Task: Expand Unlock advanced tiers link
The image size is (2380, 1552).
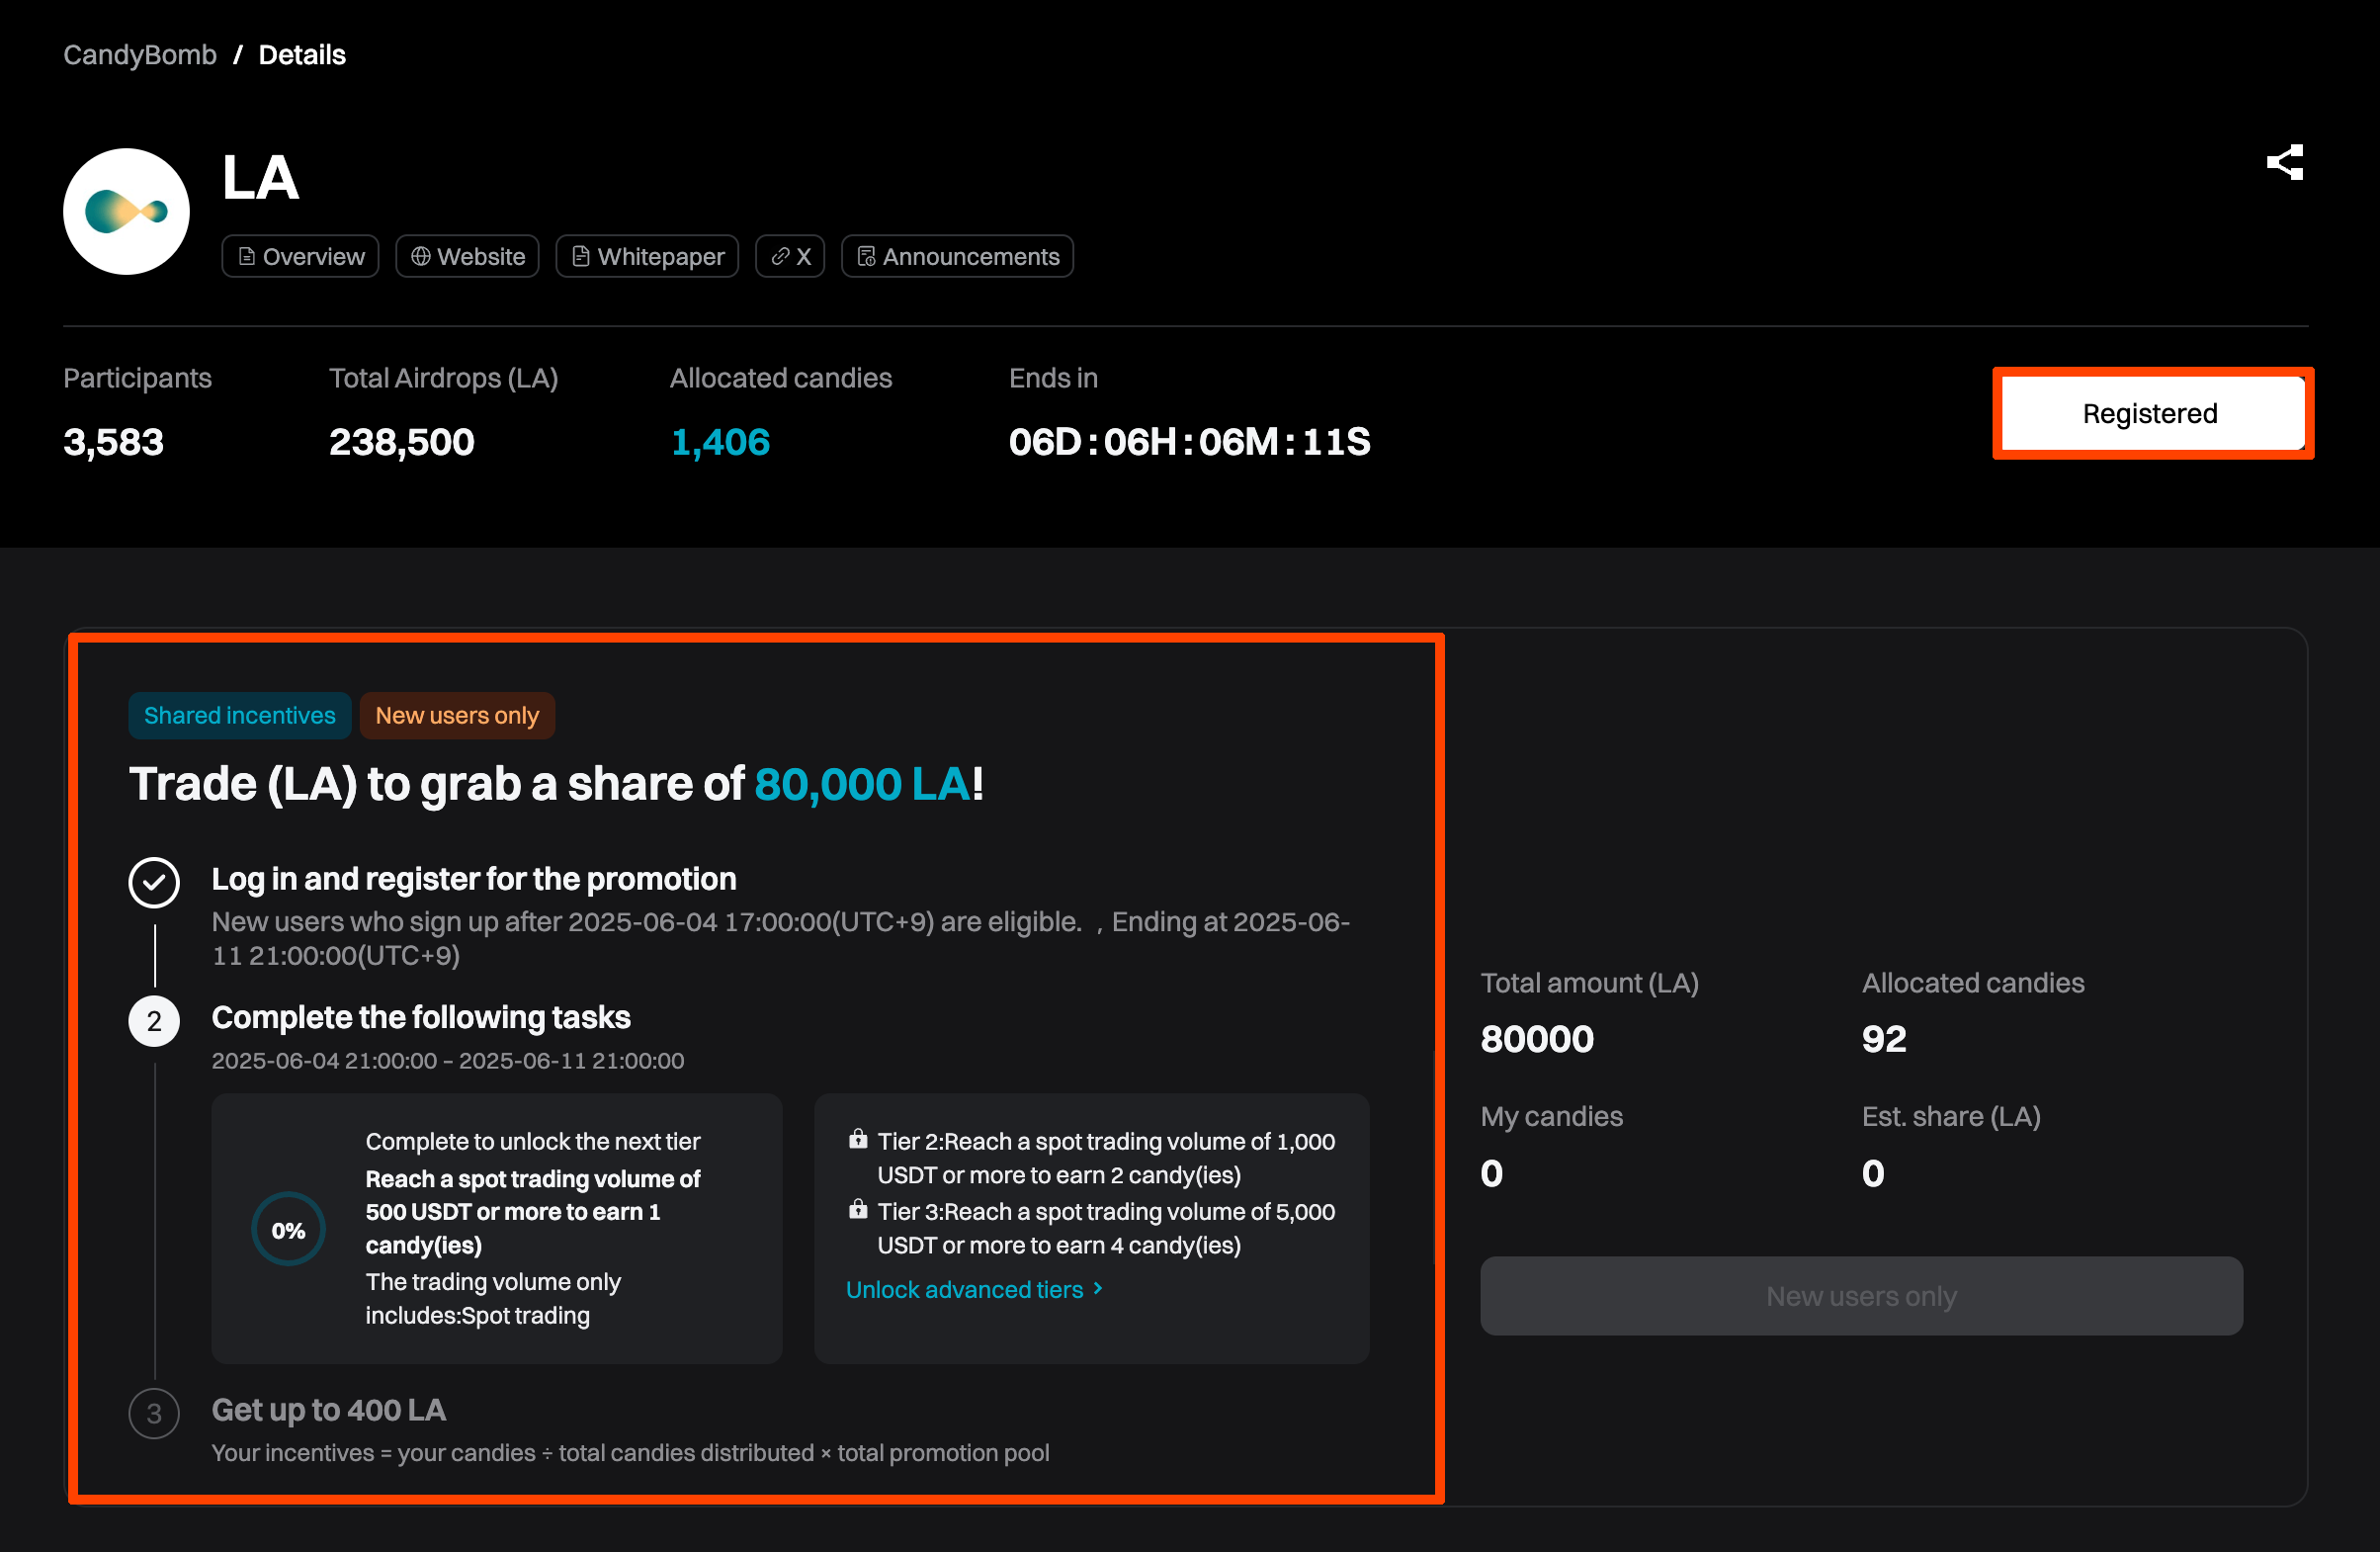Action: (975, 1289)
